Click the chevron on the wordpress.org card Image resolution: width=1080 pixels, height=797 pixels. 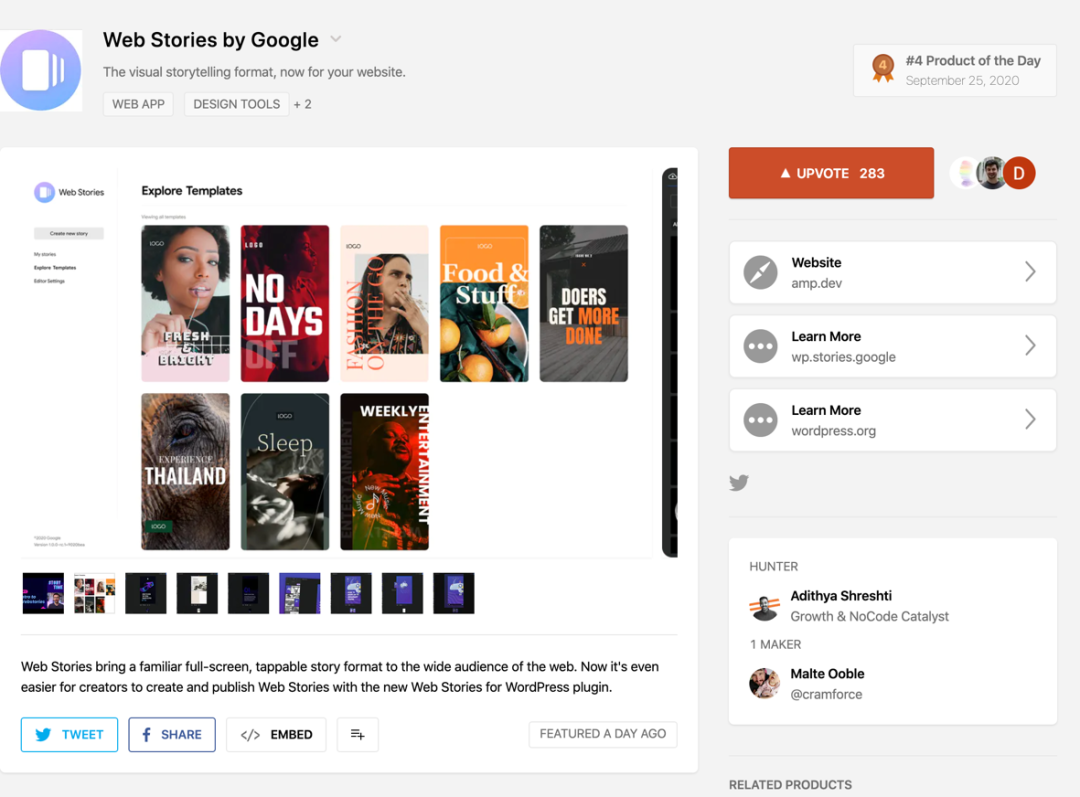coord(1030,419)
